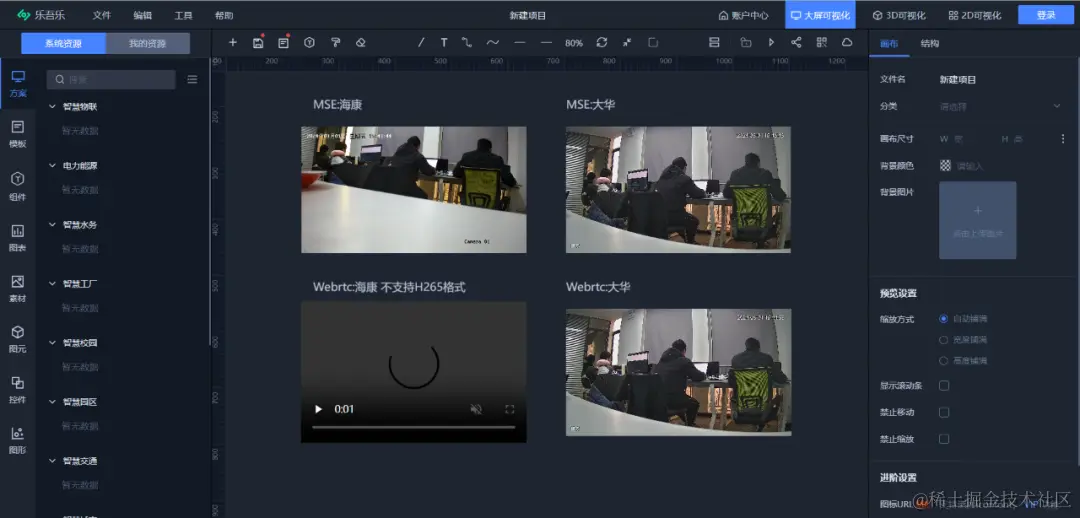Select the polyline connector tool icon
Image resolution: width=1080 pixels, height=518 pixels.
point(467,43)
